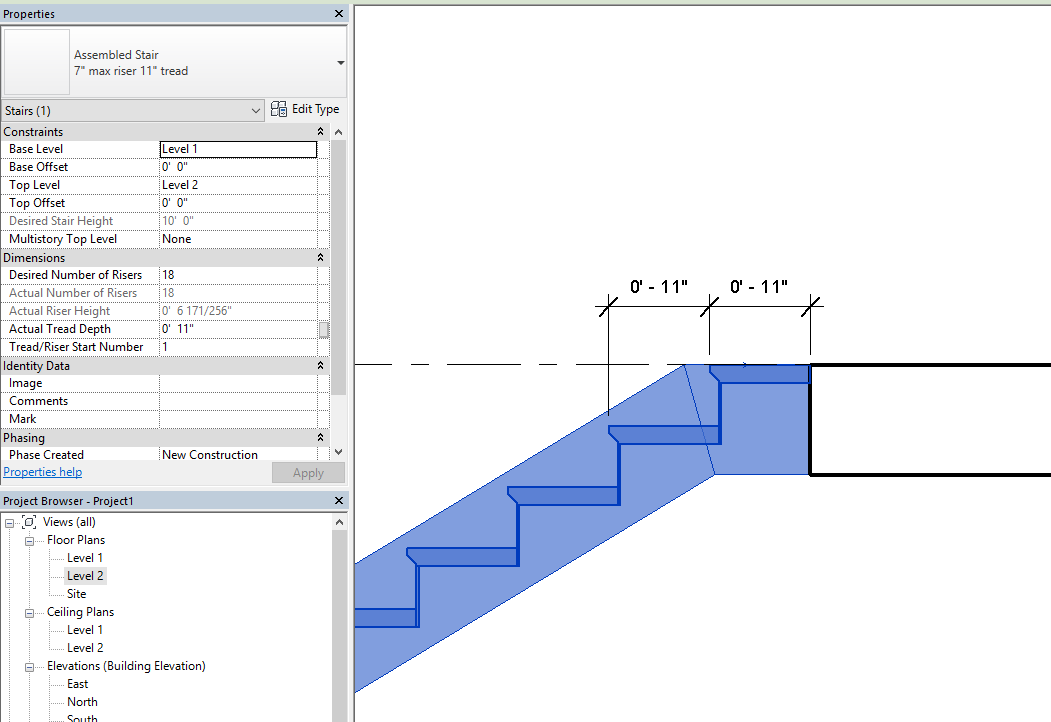The height and width of the screenshot is (722, 1051).
Task: Open Floor Plans Level 1 view
Action: pos(85,558)
